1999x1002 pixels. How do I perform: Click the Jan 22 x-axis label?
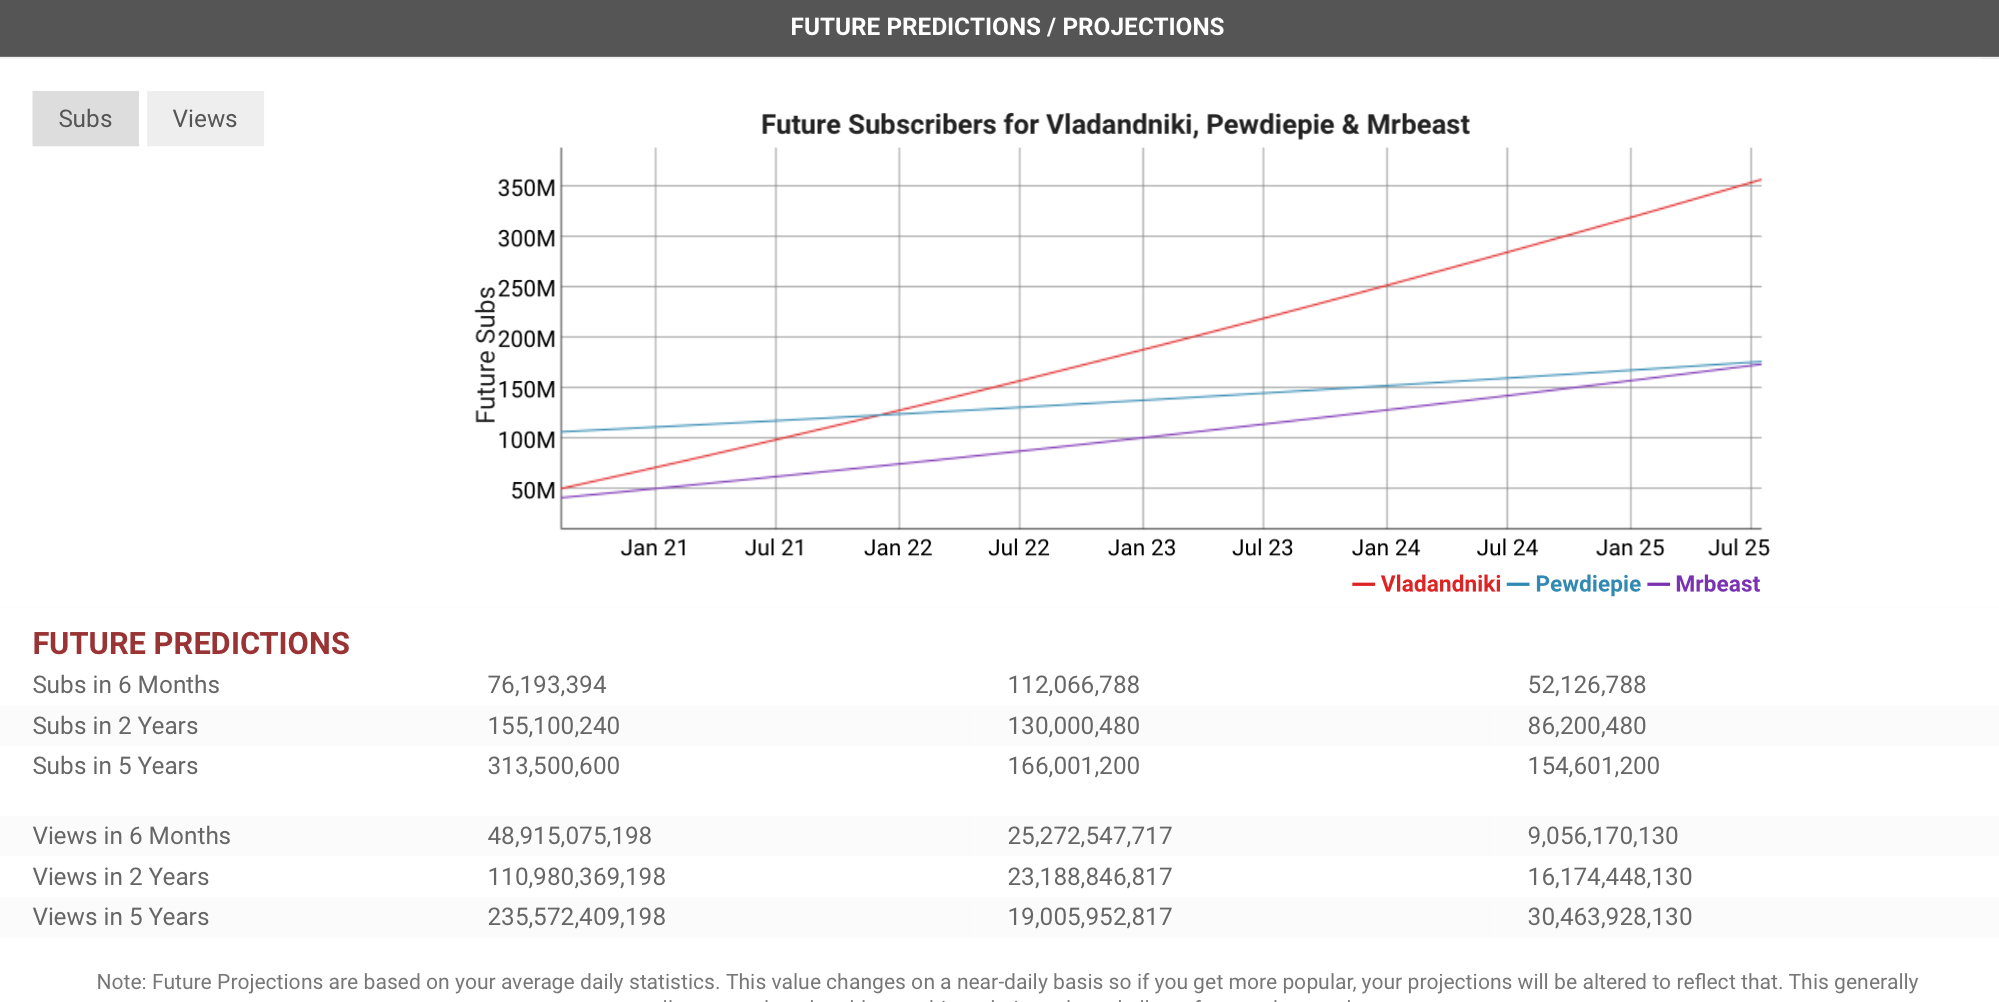[x=898, y=548]
